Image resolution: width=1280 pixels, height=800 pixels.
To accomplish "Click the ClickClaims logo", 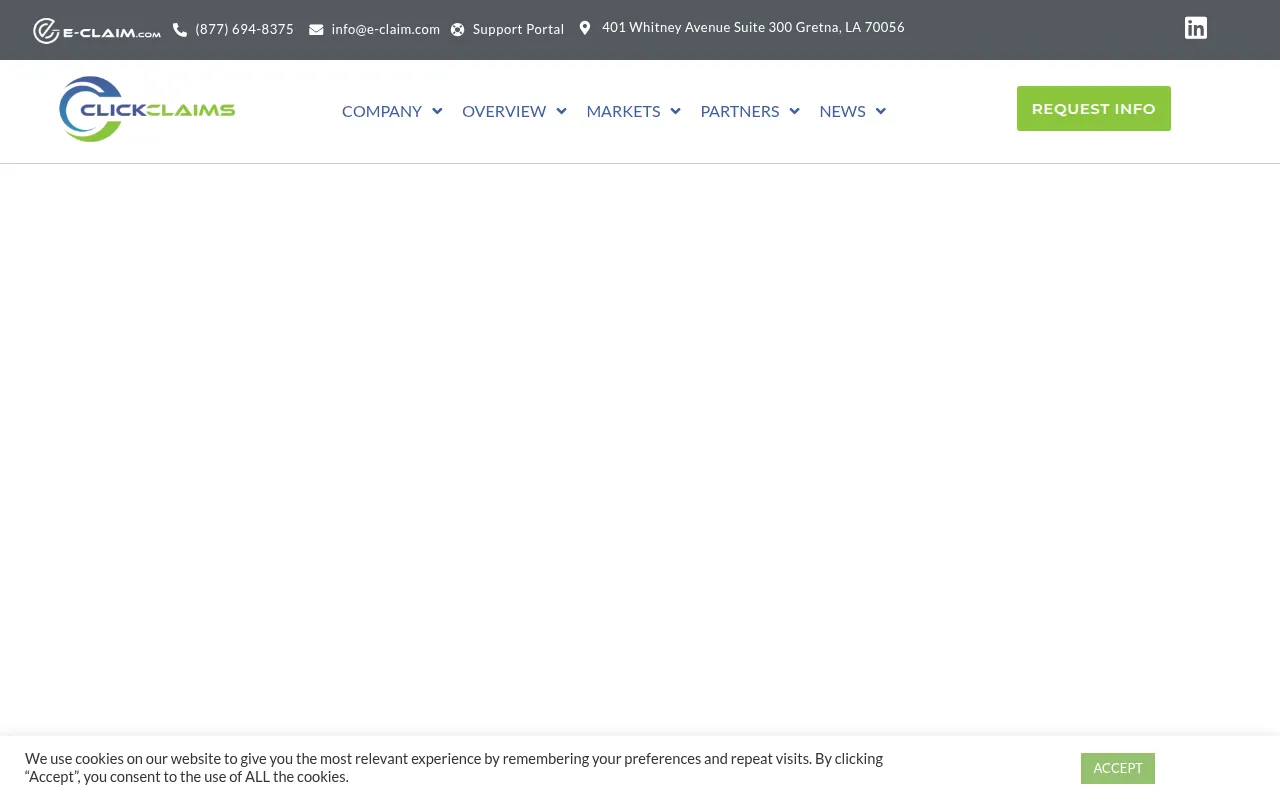I will (x=147, y=109).
